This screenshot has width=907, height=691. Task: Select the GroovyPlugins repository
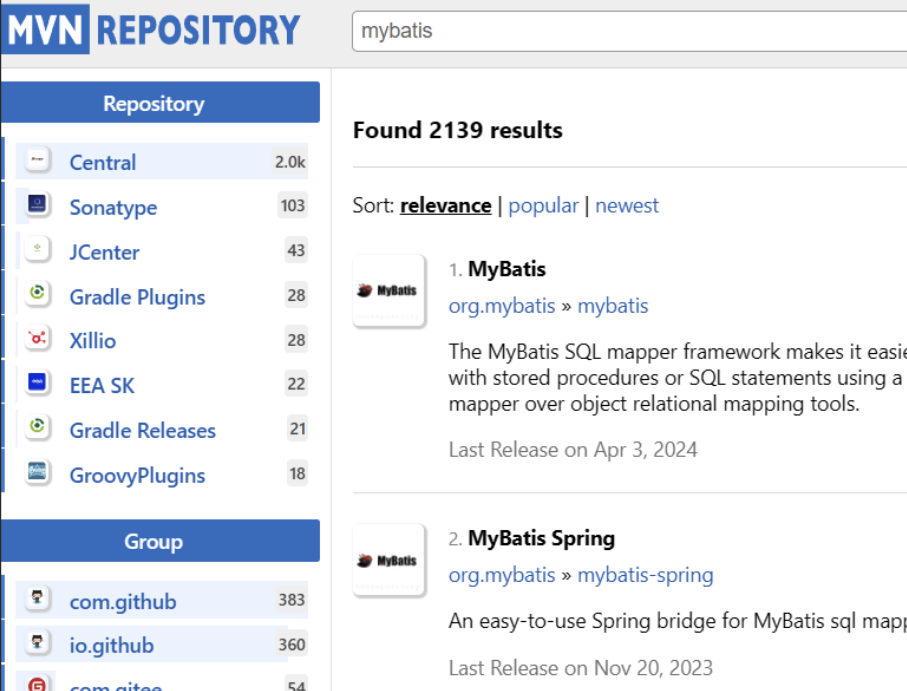pos(138,475)
